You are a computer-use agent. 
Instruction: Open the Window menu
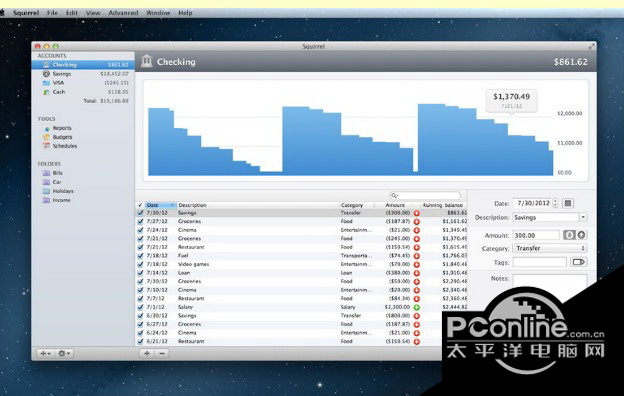(x=158, y=13)
